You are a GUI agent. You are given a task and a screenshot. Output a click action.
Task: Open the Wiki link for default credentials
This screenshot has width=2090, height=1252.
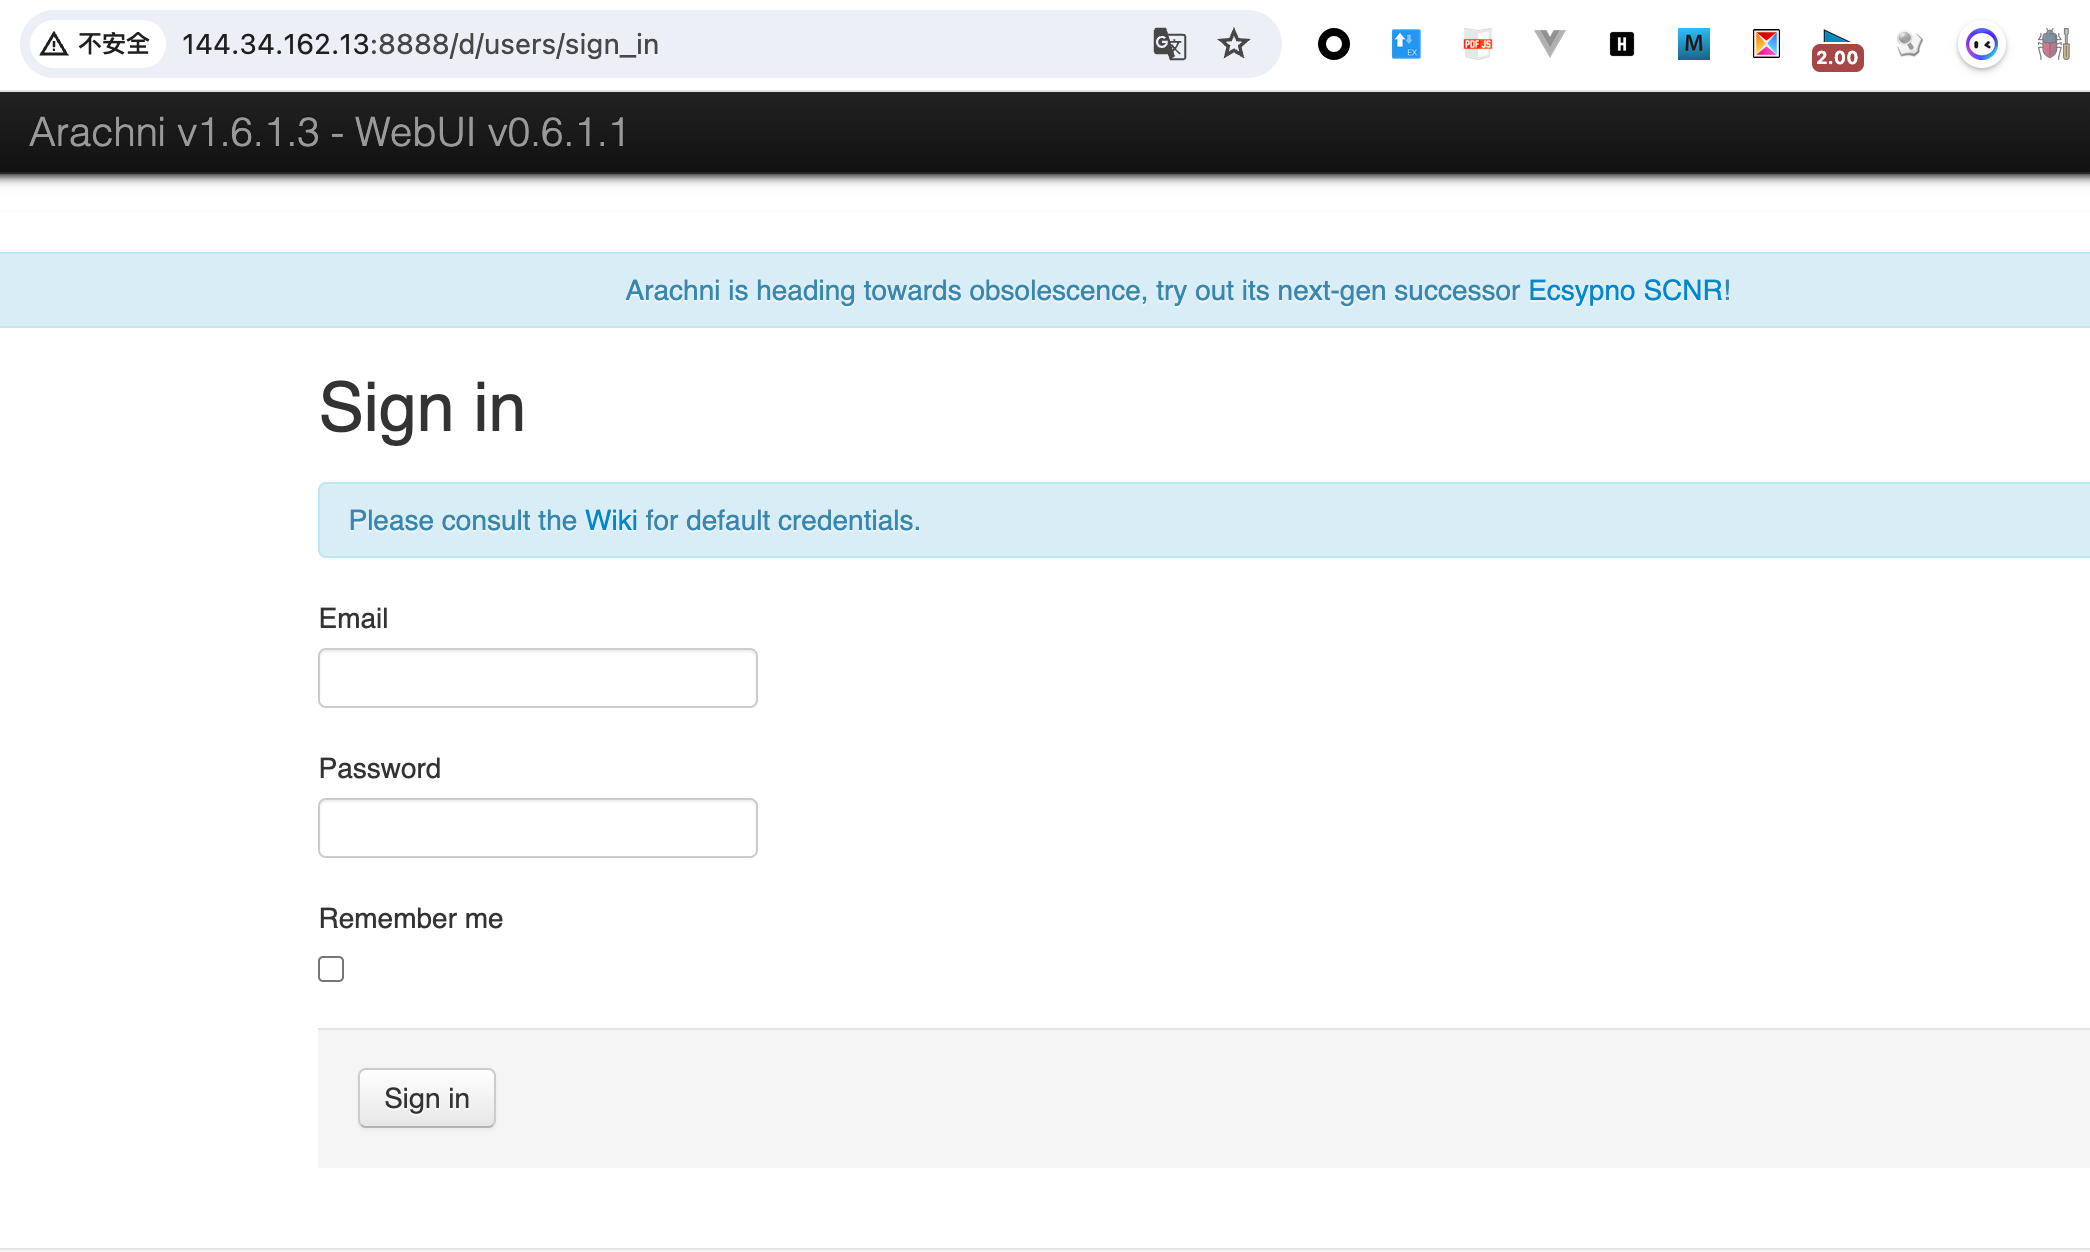pos(611,520)
